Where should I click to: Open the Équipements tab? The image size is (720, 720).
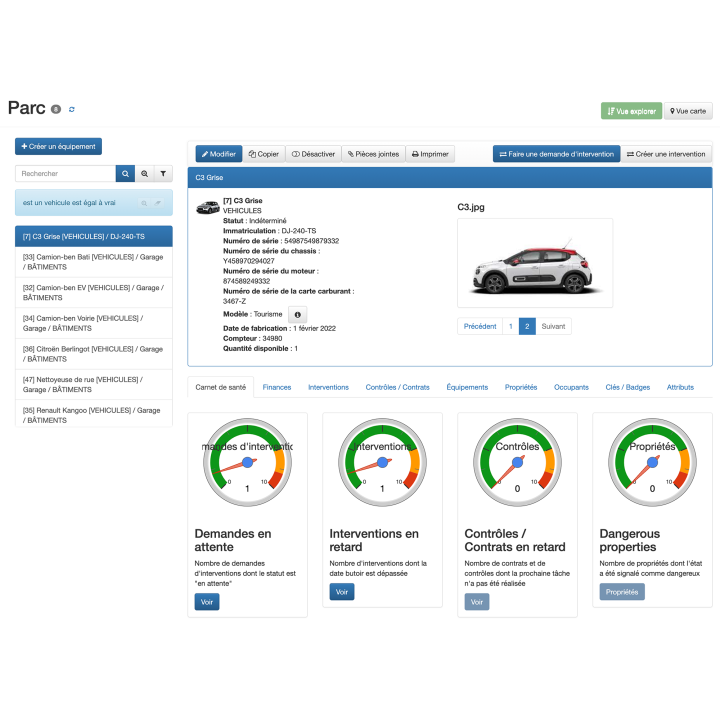(467, 388)
